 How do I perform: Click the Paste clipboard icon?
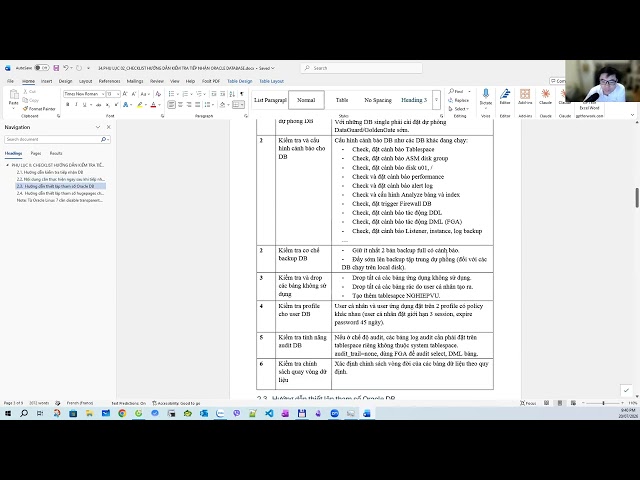[13, 95]
